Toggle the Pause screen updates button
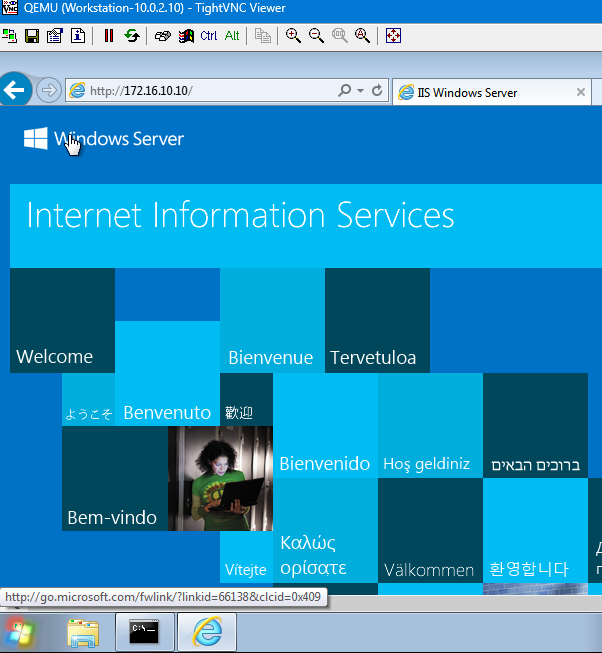Screen dimensions: 602x653 point(109,36)
